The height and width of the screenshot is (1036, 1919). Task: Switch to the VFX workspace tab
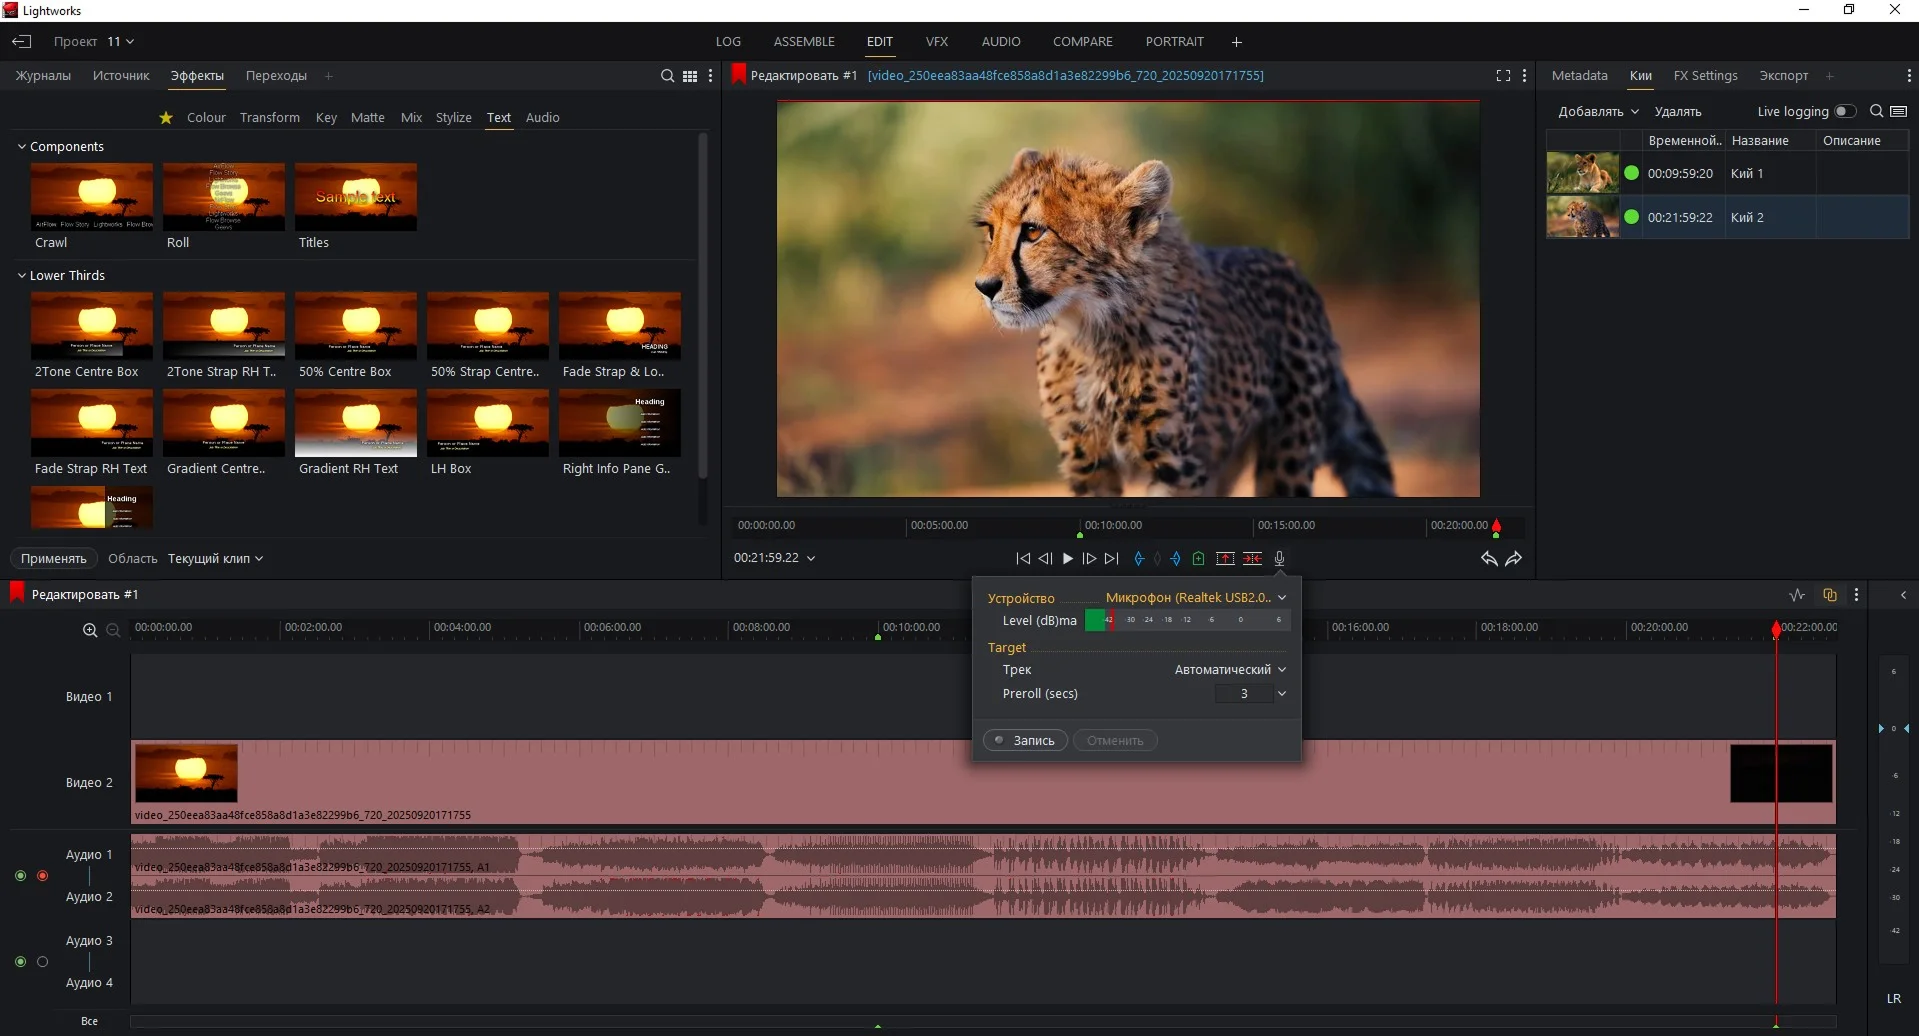(936, 42)
